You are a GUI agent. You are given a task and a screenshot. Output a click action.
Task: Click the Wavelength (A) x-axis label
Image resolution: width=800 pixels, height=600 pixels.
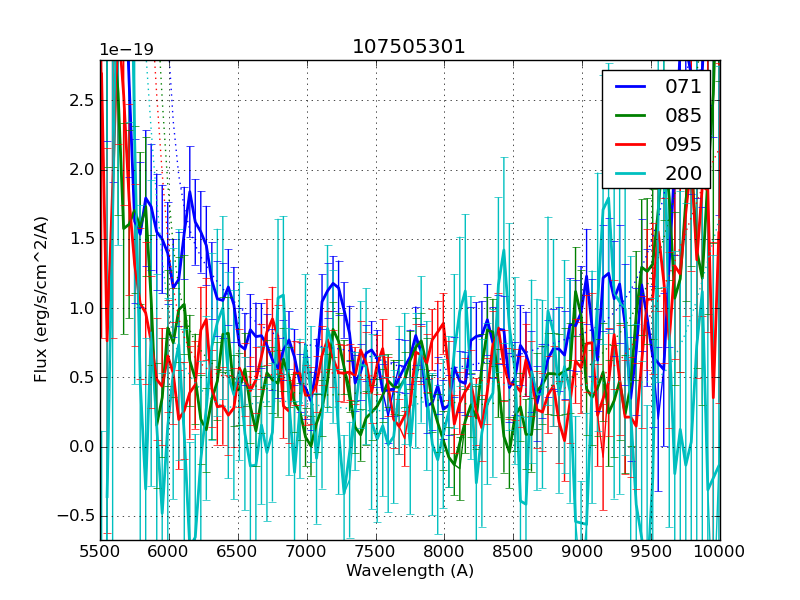(x=410, y=571)
